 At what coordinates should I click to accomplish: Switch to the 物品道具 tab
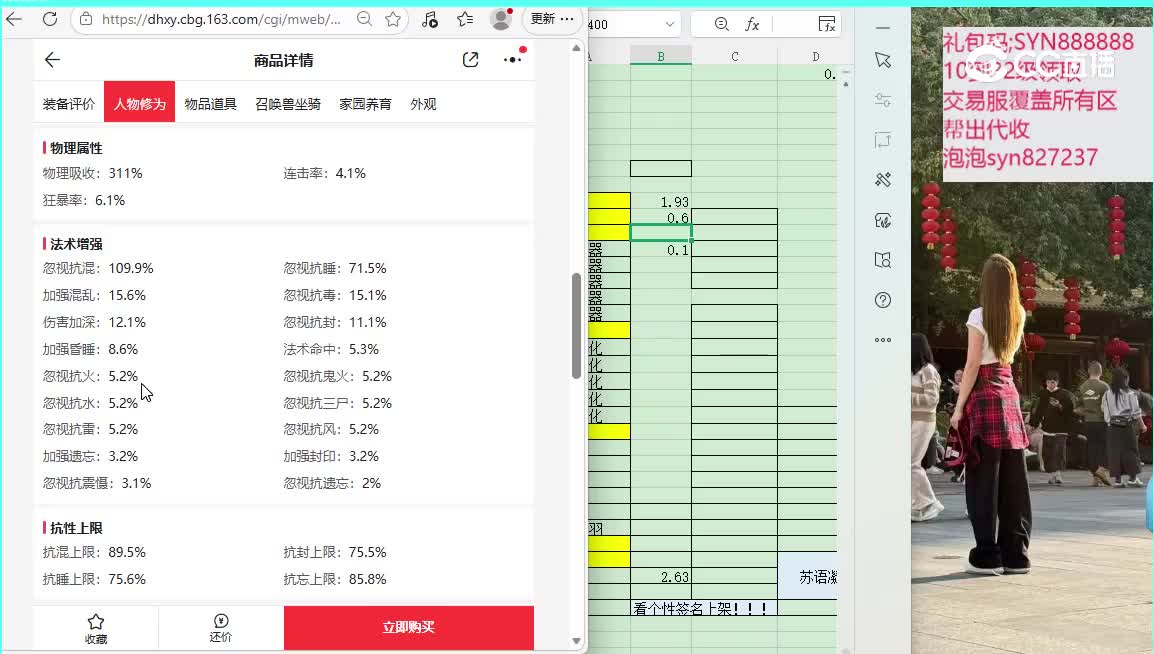click(210, 103)
